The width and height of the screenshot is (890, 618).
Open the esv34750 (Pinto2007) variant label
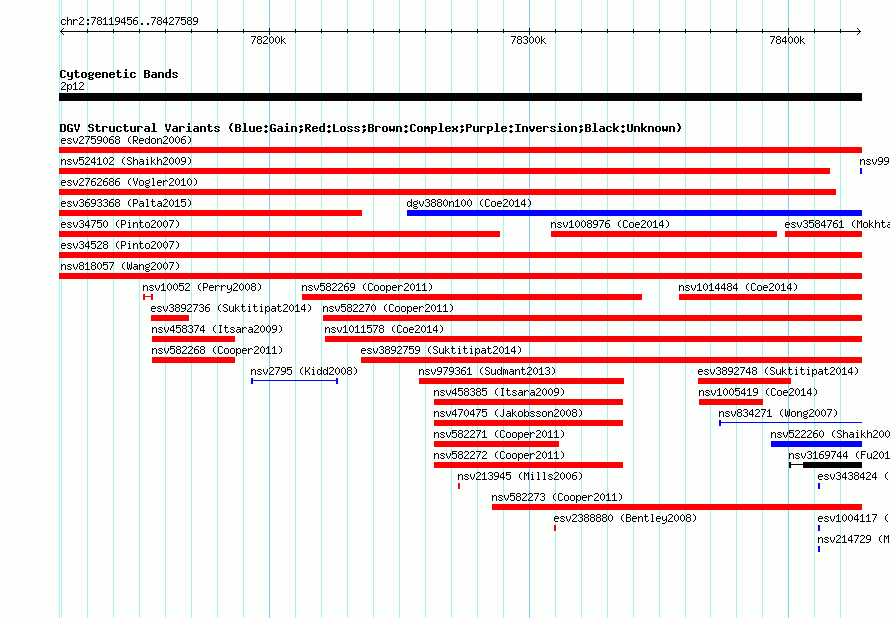[120, 224]
